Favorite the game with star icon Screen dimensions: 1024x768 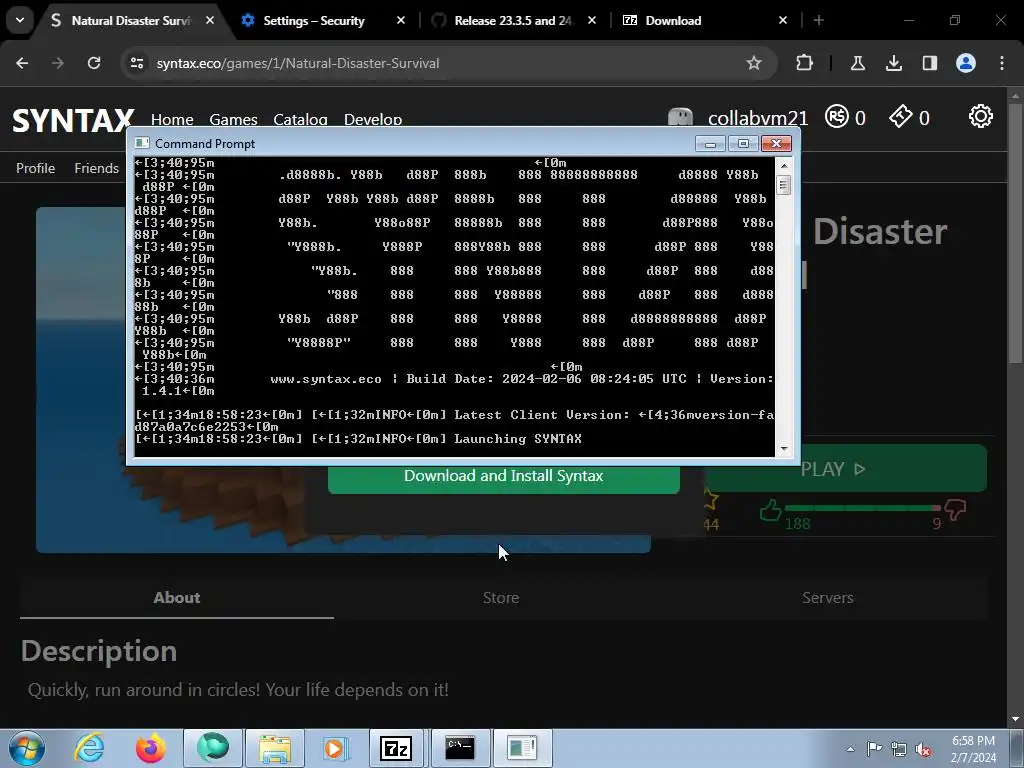click(711, 500)
